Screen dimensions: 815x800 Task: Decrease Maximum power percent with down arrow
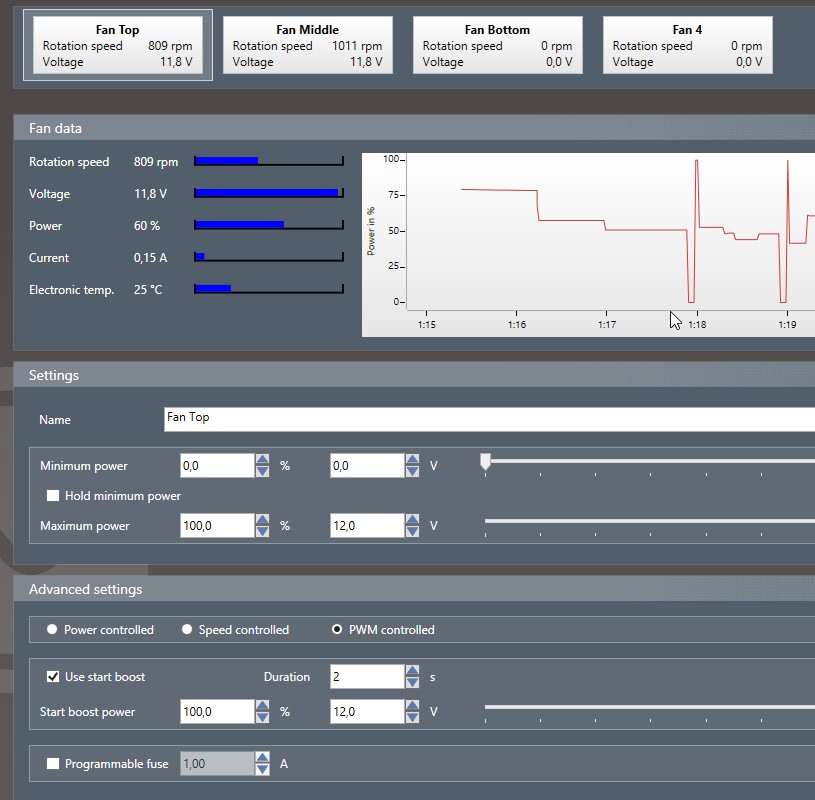[262, 531]
